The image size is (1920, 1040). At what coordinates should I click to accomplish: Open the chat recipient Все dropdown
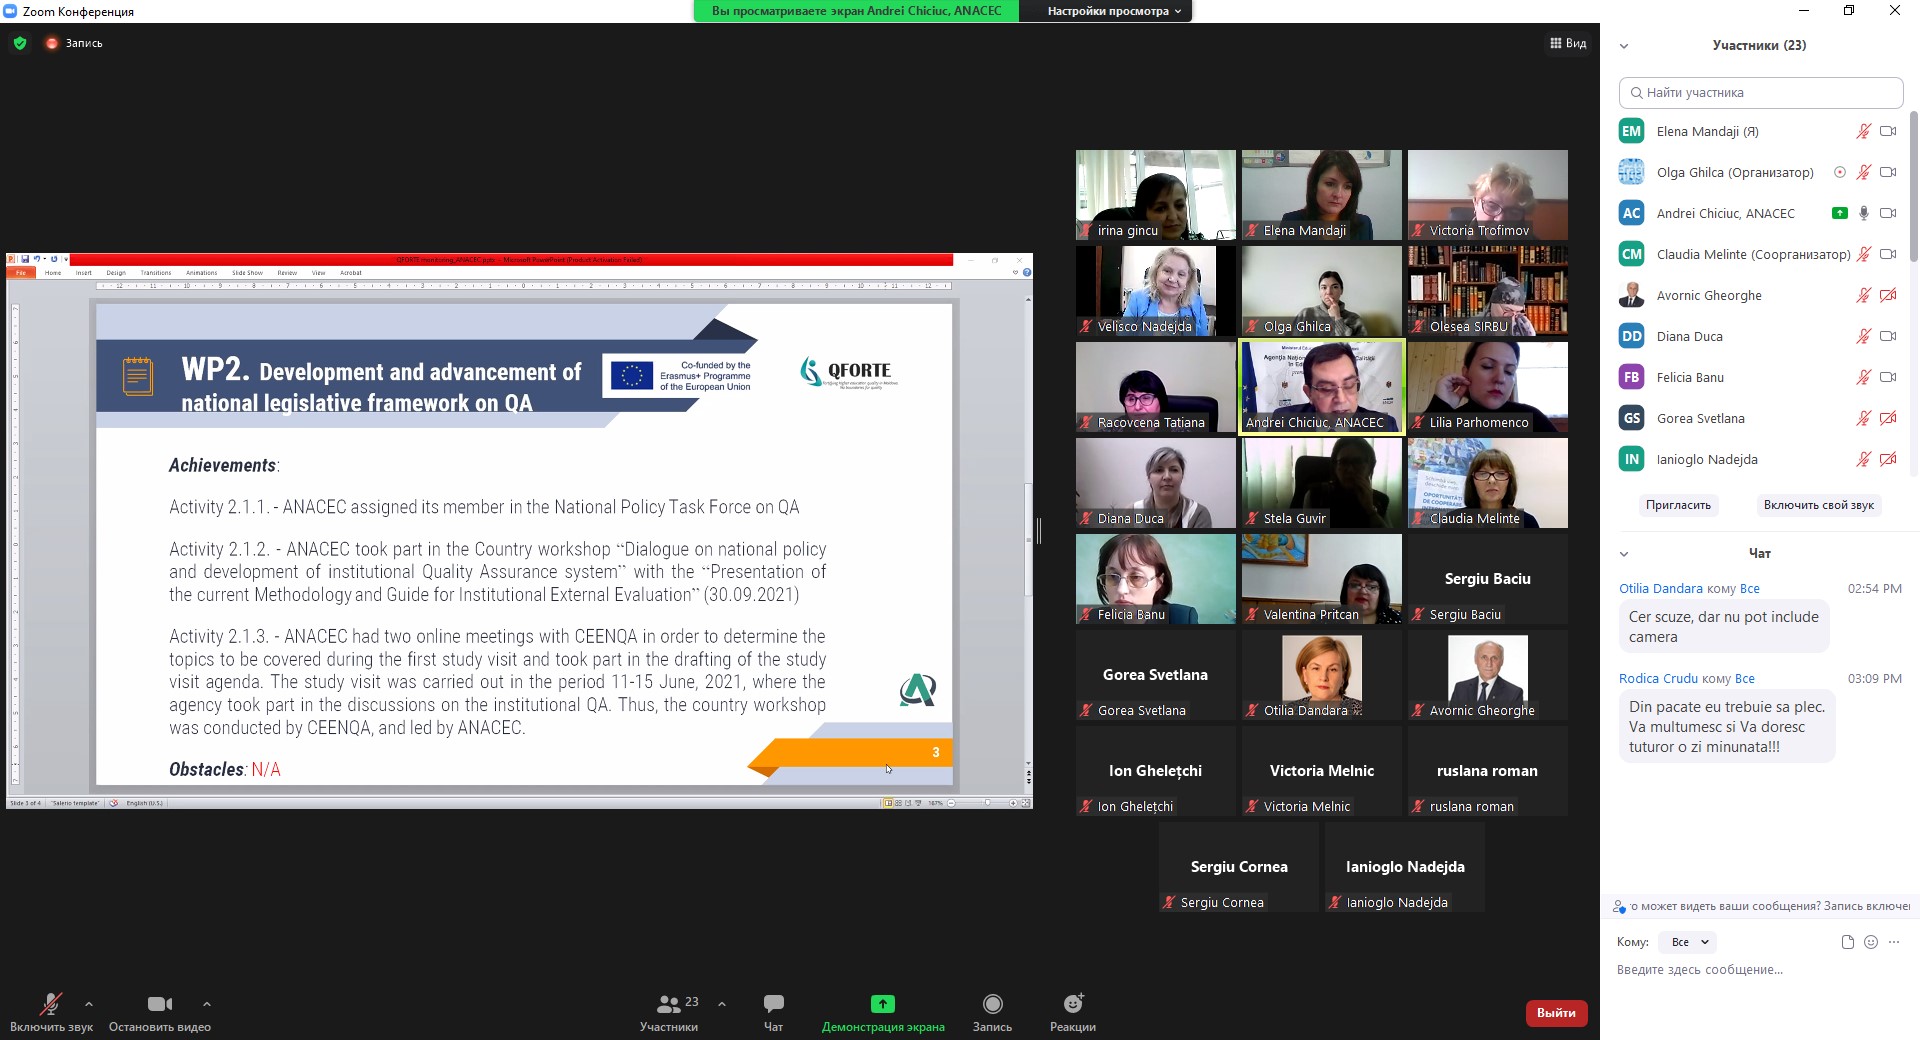1689,942
